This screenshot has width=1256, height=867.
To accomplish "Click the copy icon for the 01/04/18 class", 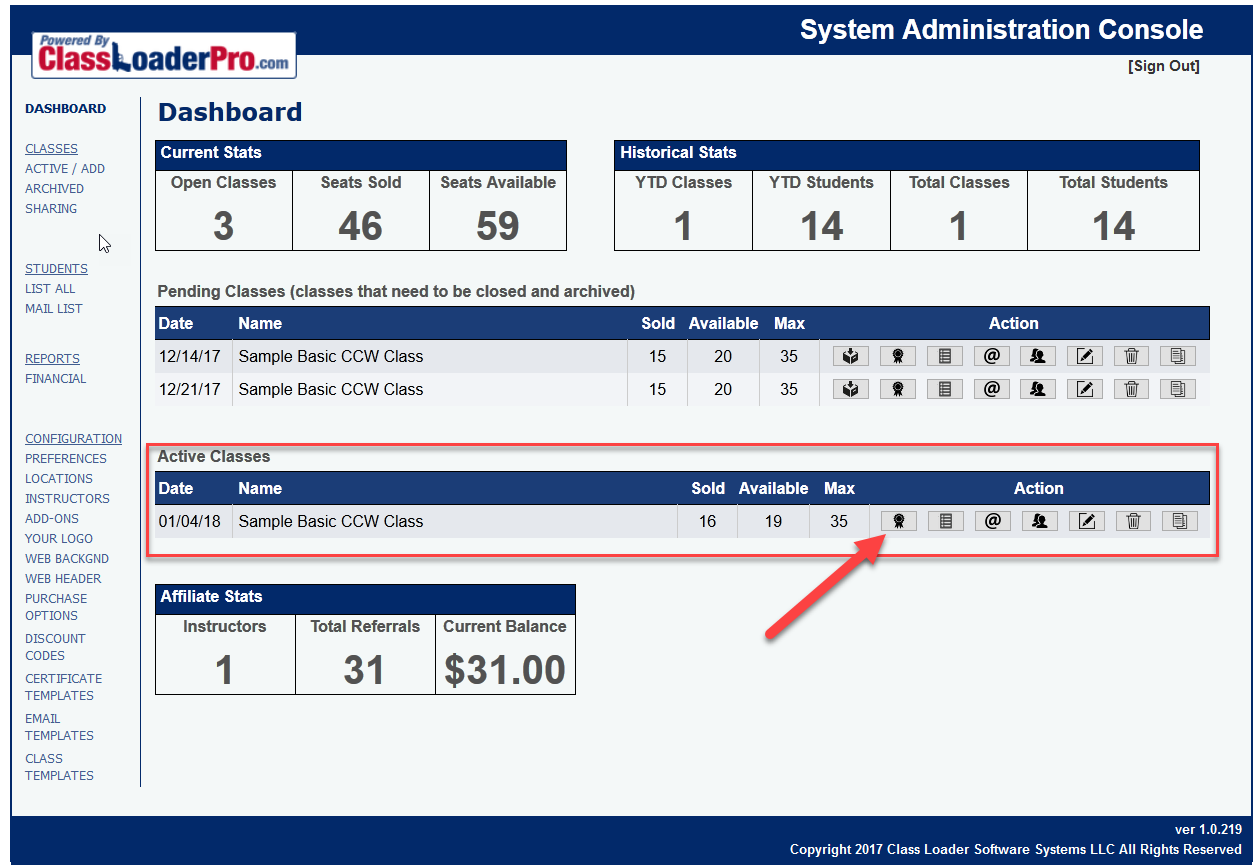I will tap(1179, 521).
